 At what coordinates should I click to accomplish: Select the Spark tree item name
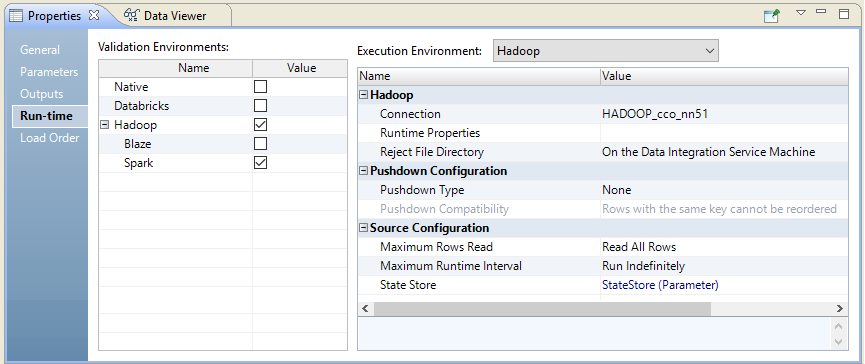click(139, 163)
